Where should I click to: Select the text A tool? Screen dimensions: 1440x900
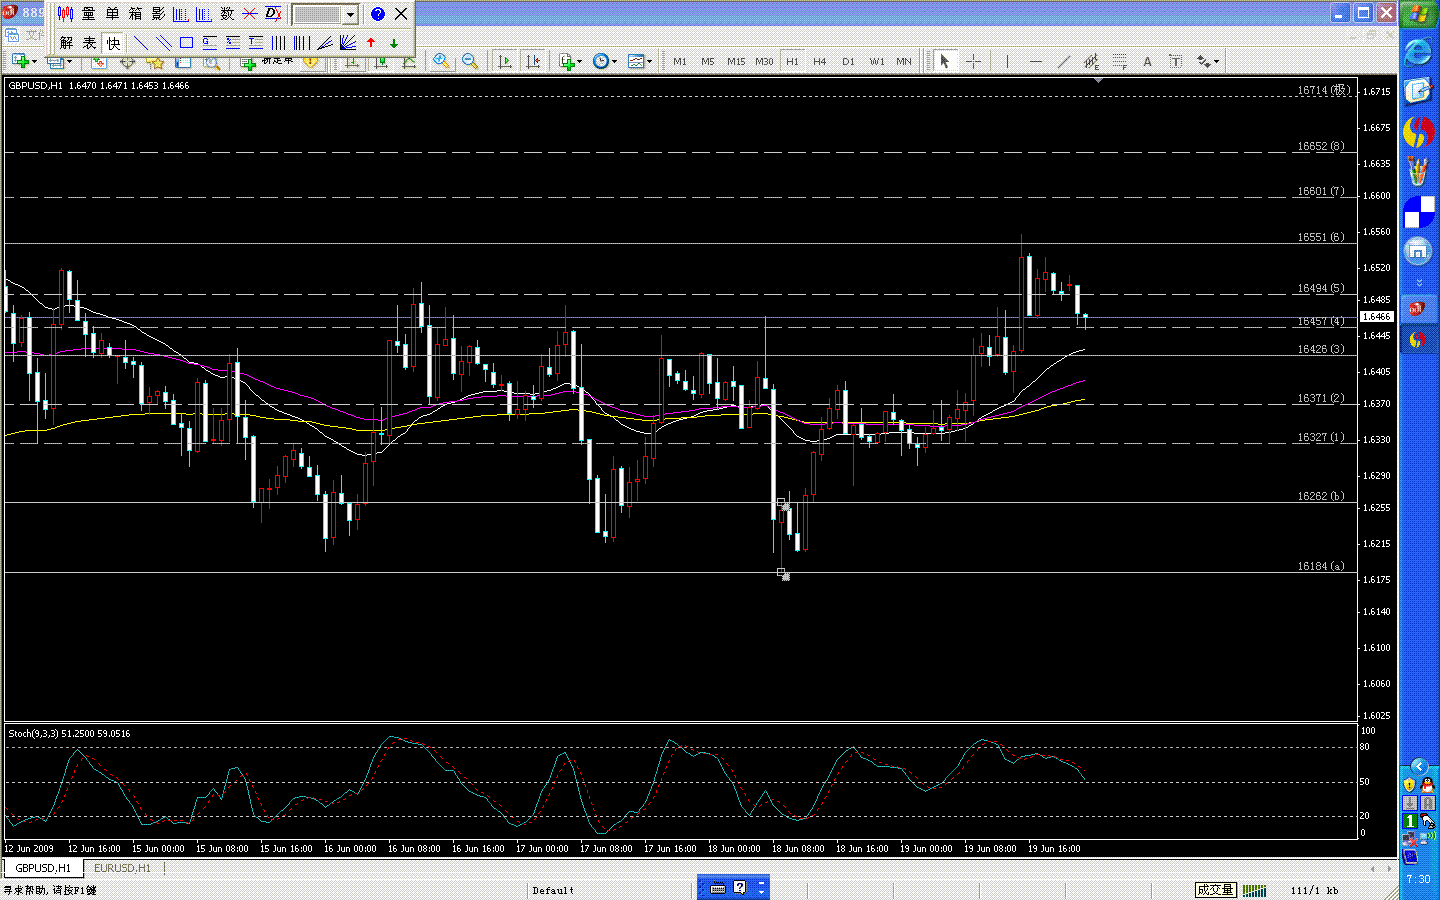[x=1147, y=61]
